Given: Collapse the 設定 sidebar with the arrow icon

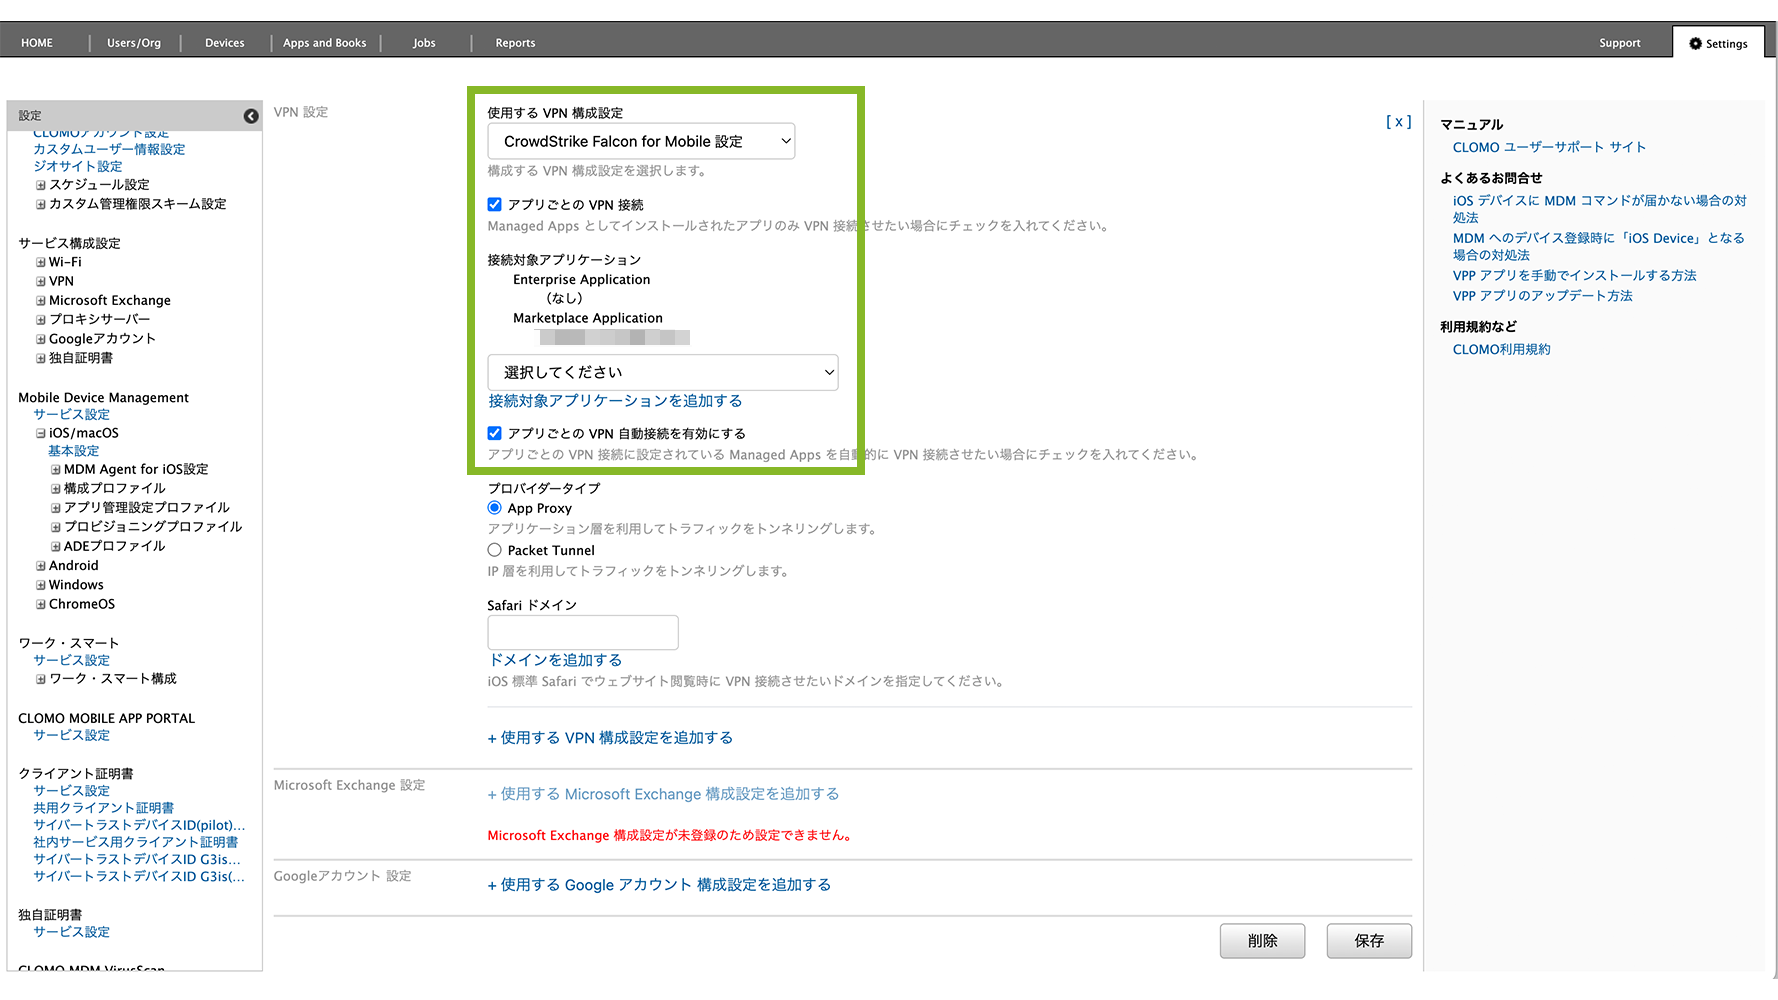Looking at the screenshot, I should coord(251,116).
